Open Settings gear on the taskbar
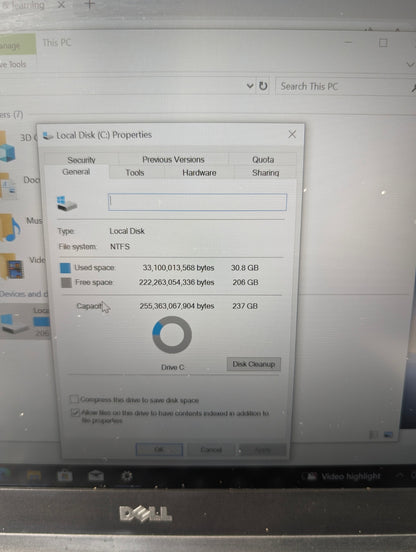The height and width of the screenshot is (552, 416). tap(127, 476)
